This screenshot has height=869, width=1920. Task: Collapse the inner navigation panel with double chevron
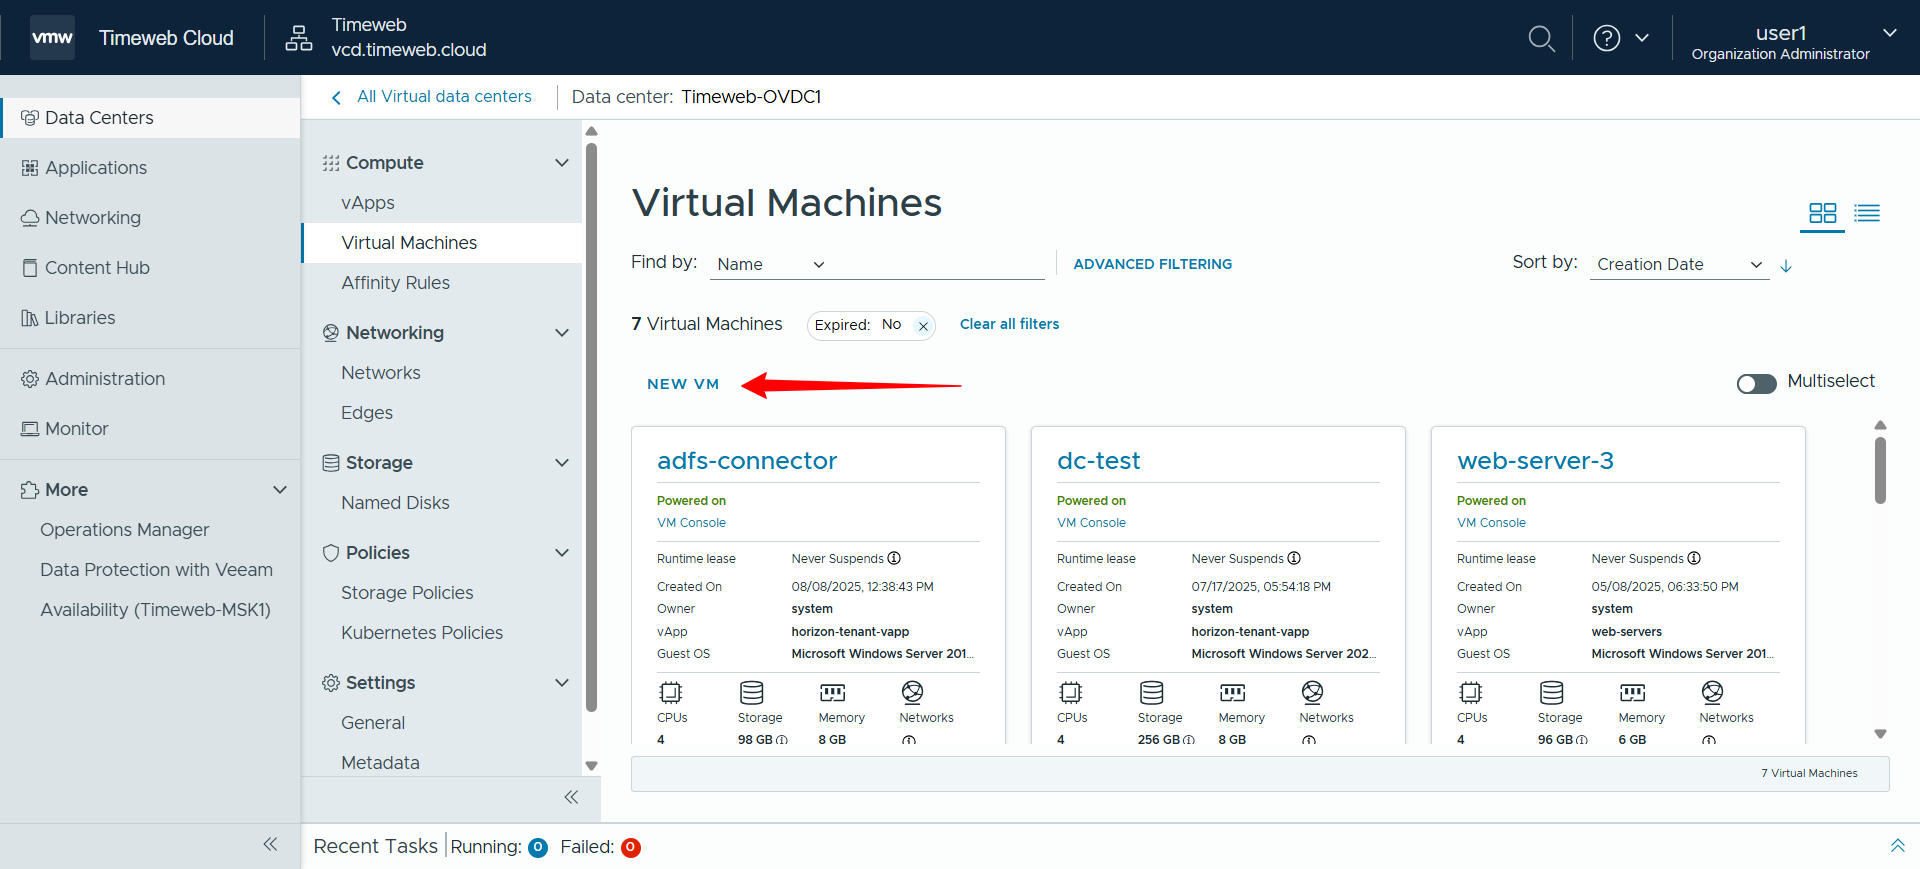[571, 797]
